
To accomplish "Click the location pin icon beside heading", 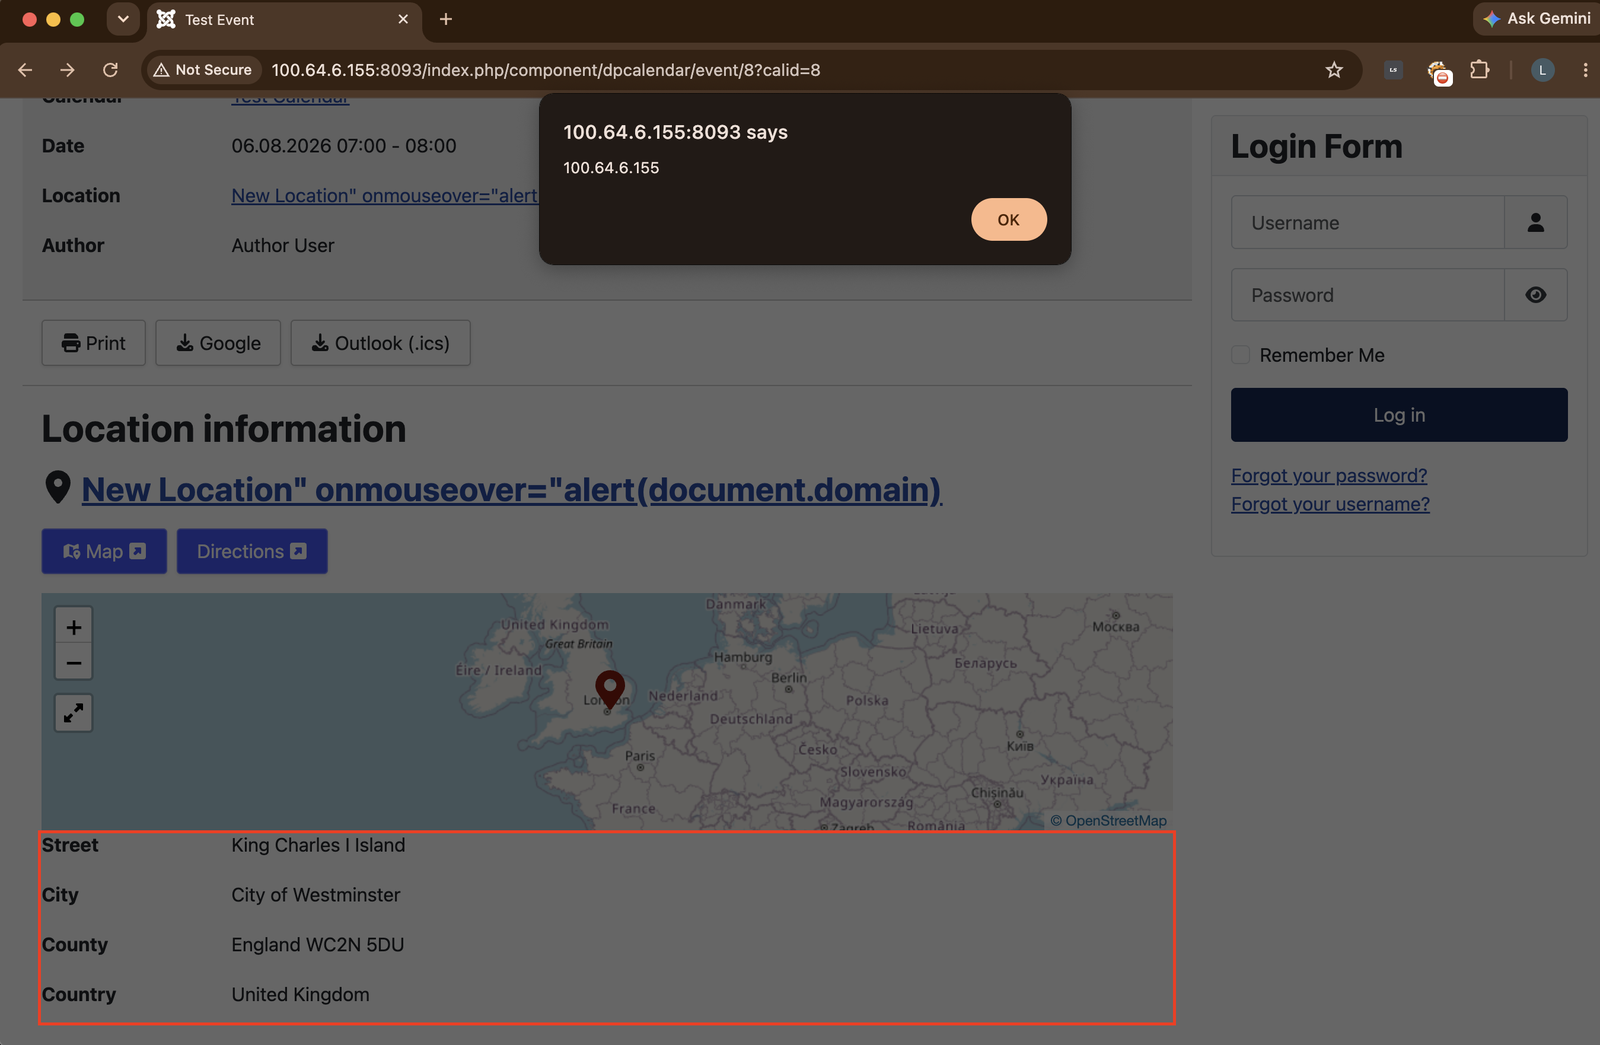I will [58, 488].
